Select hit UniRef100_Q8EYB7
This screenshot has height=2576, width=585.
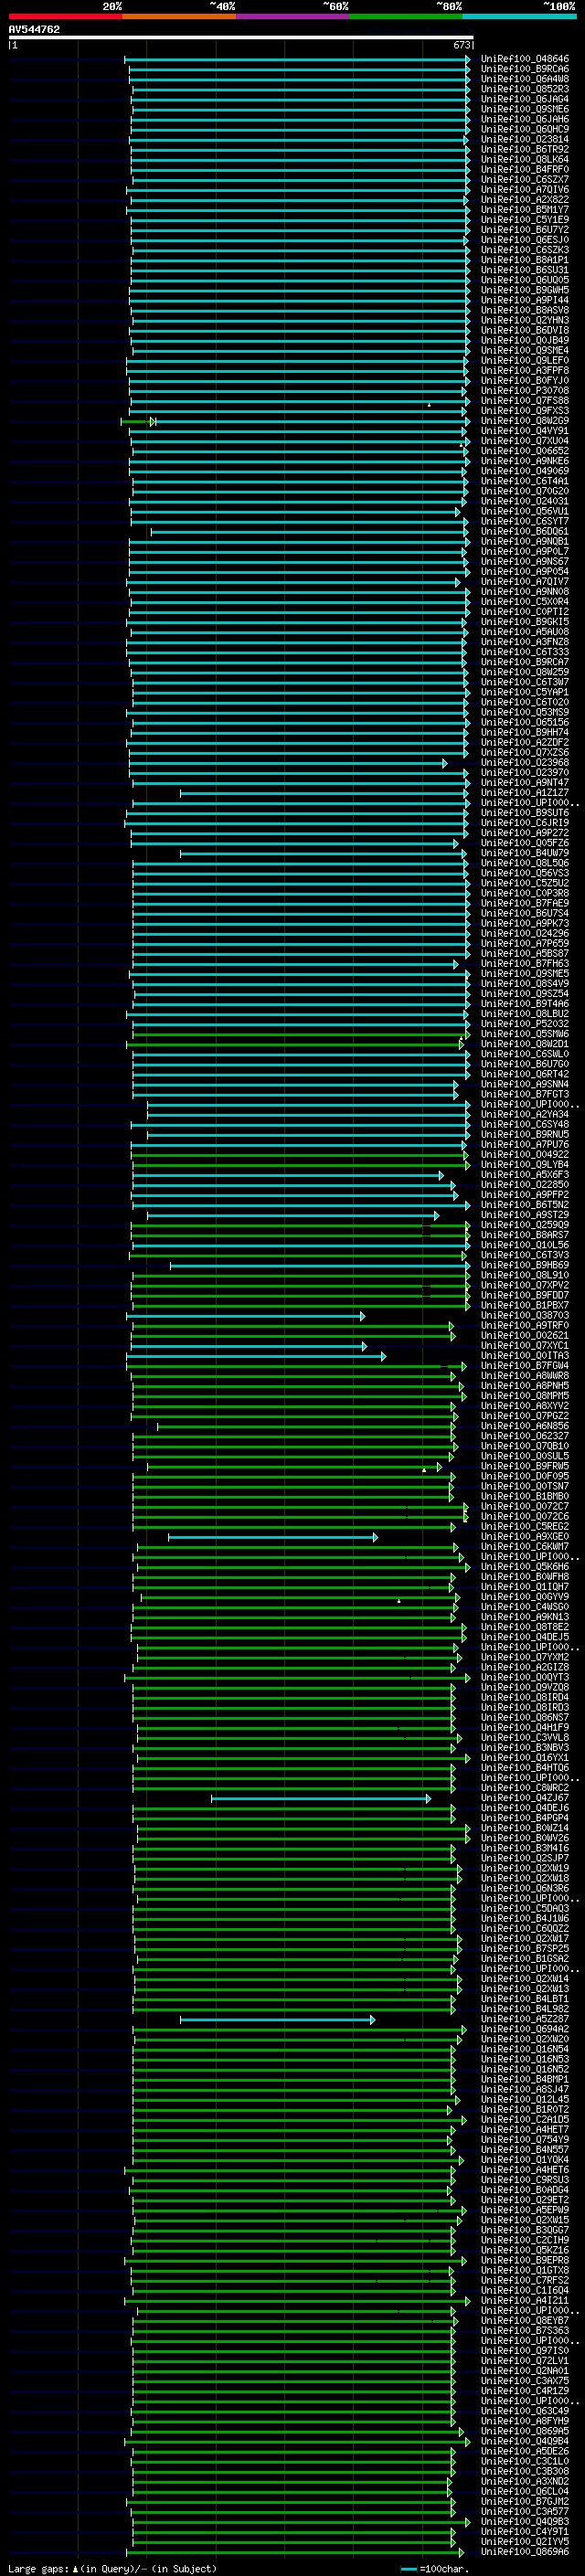tap(525, 2321)
